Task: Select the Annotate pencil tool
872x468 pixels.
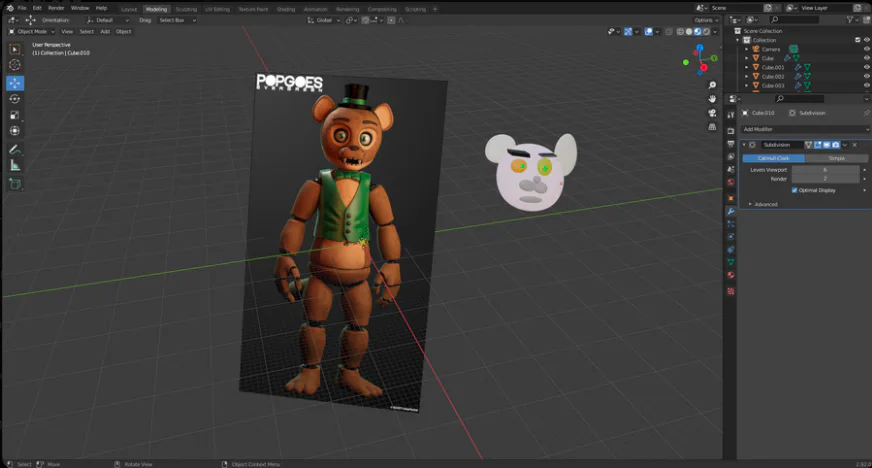Action: pos(15,149)
